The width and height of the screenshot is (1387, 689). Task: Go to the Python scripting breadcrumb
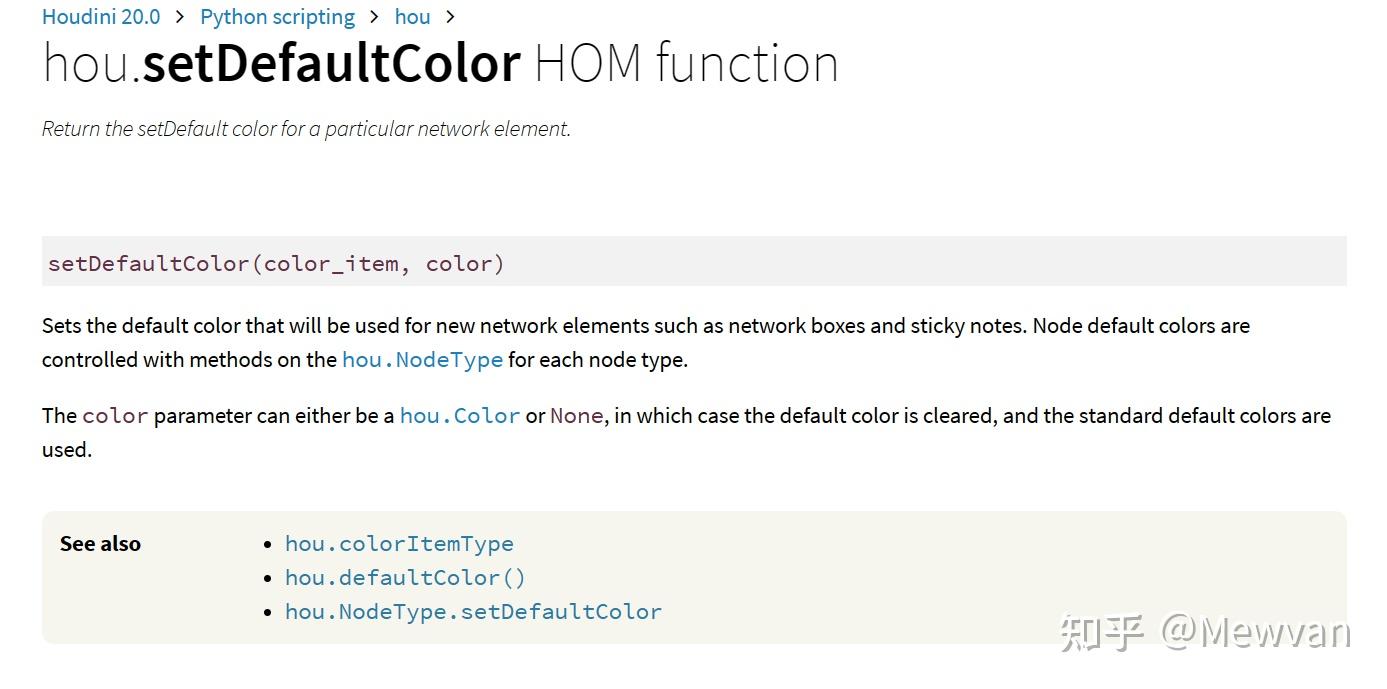[x=277, y=17]
